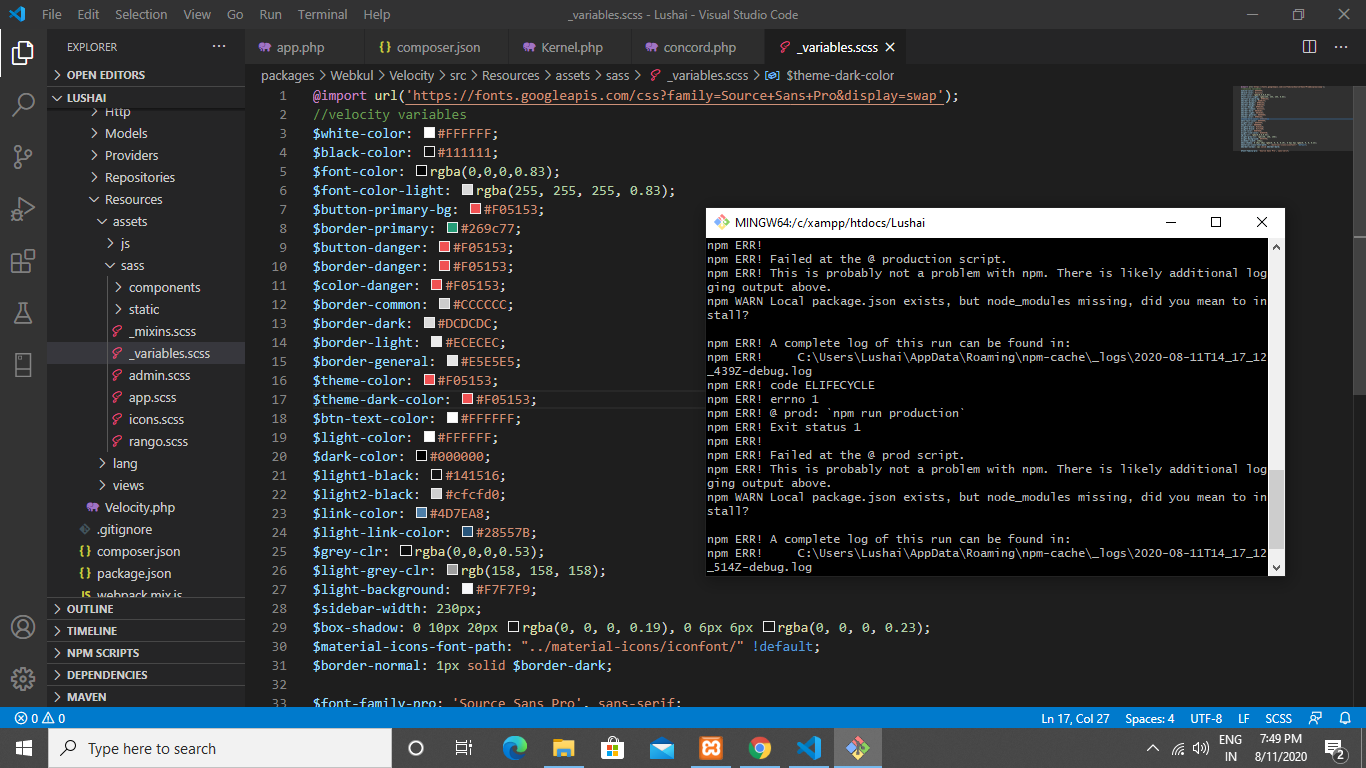Expand the TIMELINE section

pyautogui.click(x=146, y=631)
